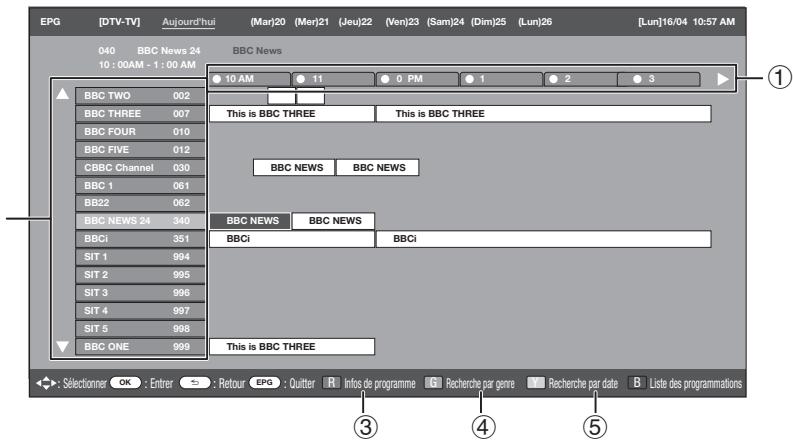Select second BBC NEWS programme on BBC NEWS 24 row
Viewport: 793px width, 440px height.
pyautogui.click(x=333, y=221)
